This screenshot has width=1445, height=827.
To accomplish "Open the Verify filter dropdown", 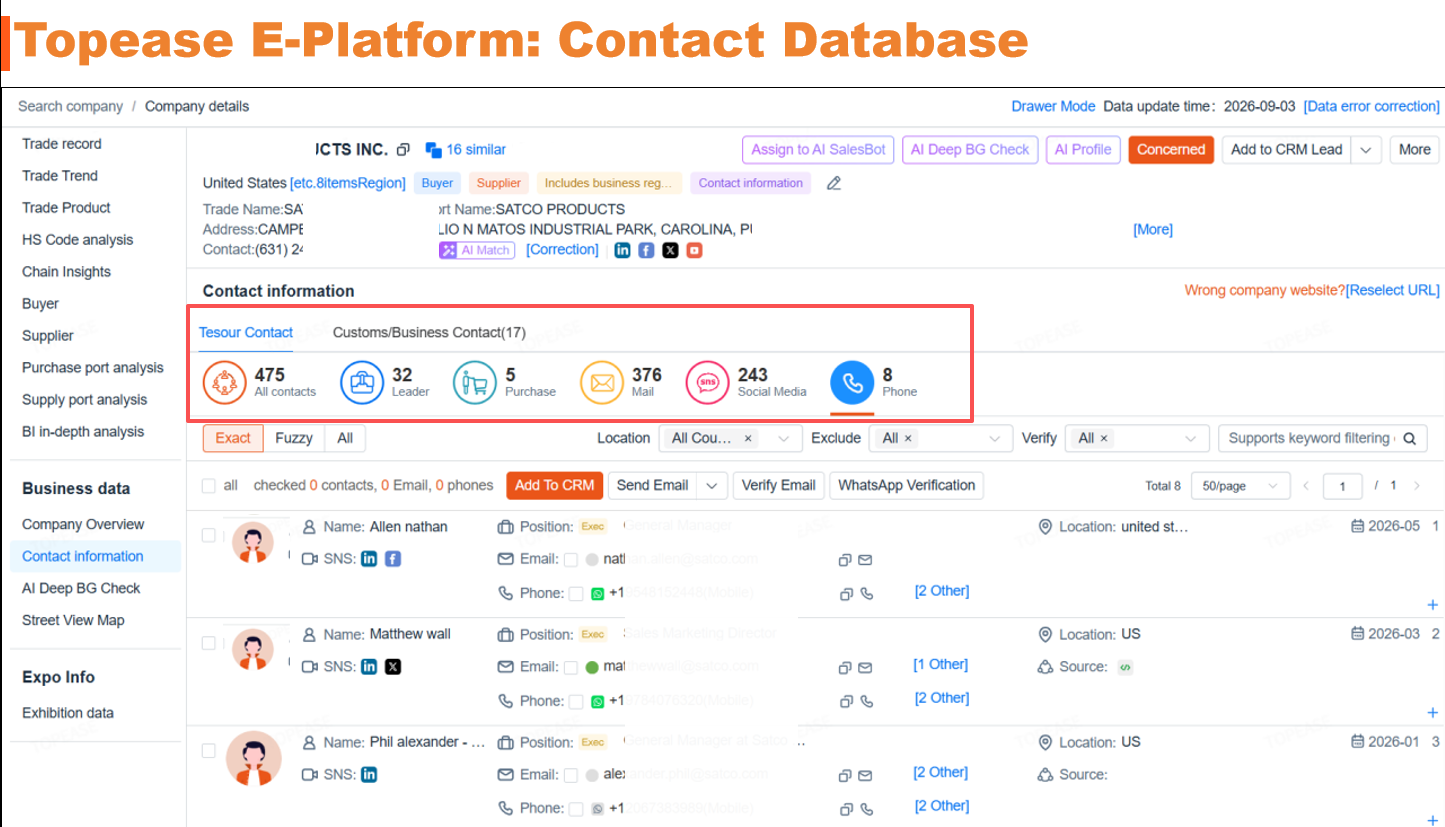I will [1137, 438].
